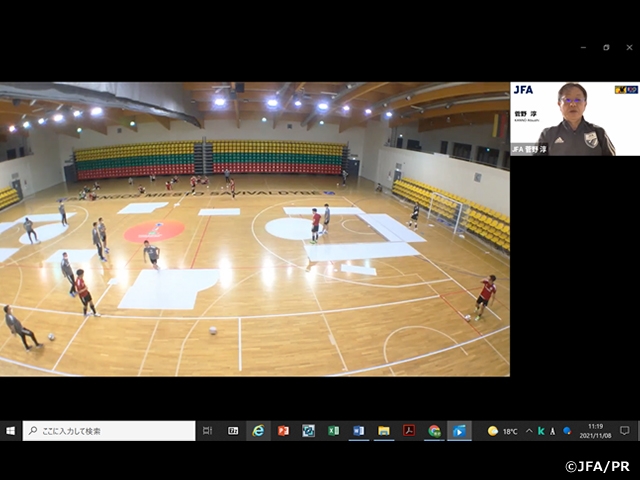Restore down the meeting window
This screenshot has width=640, height=480.
[x=606, y=47]
